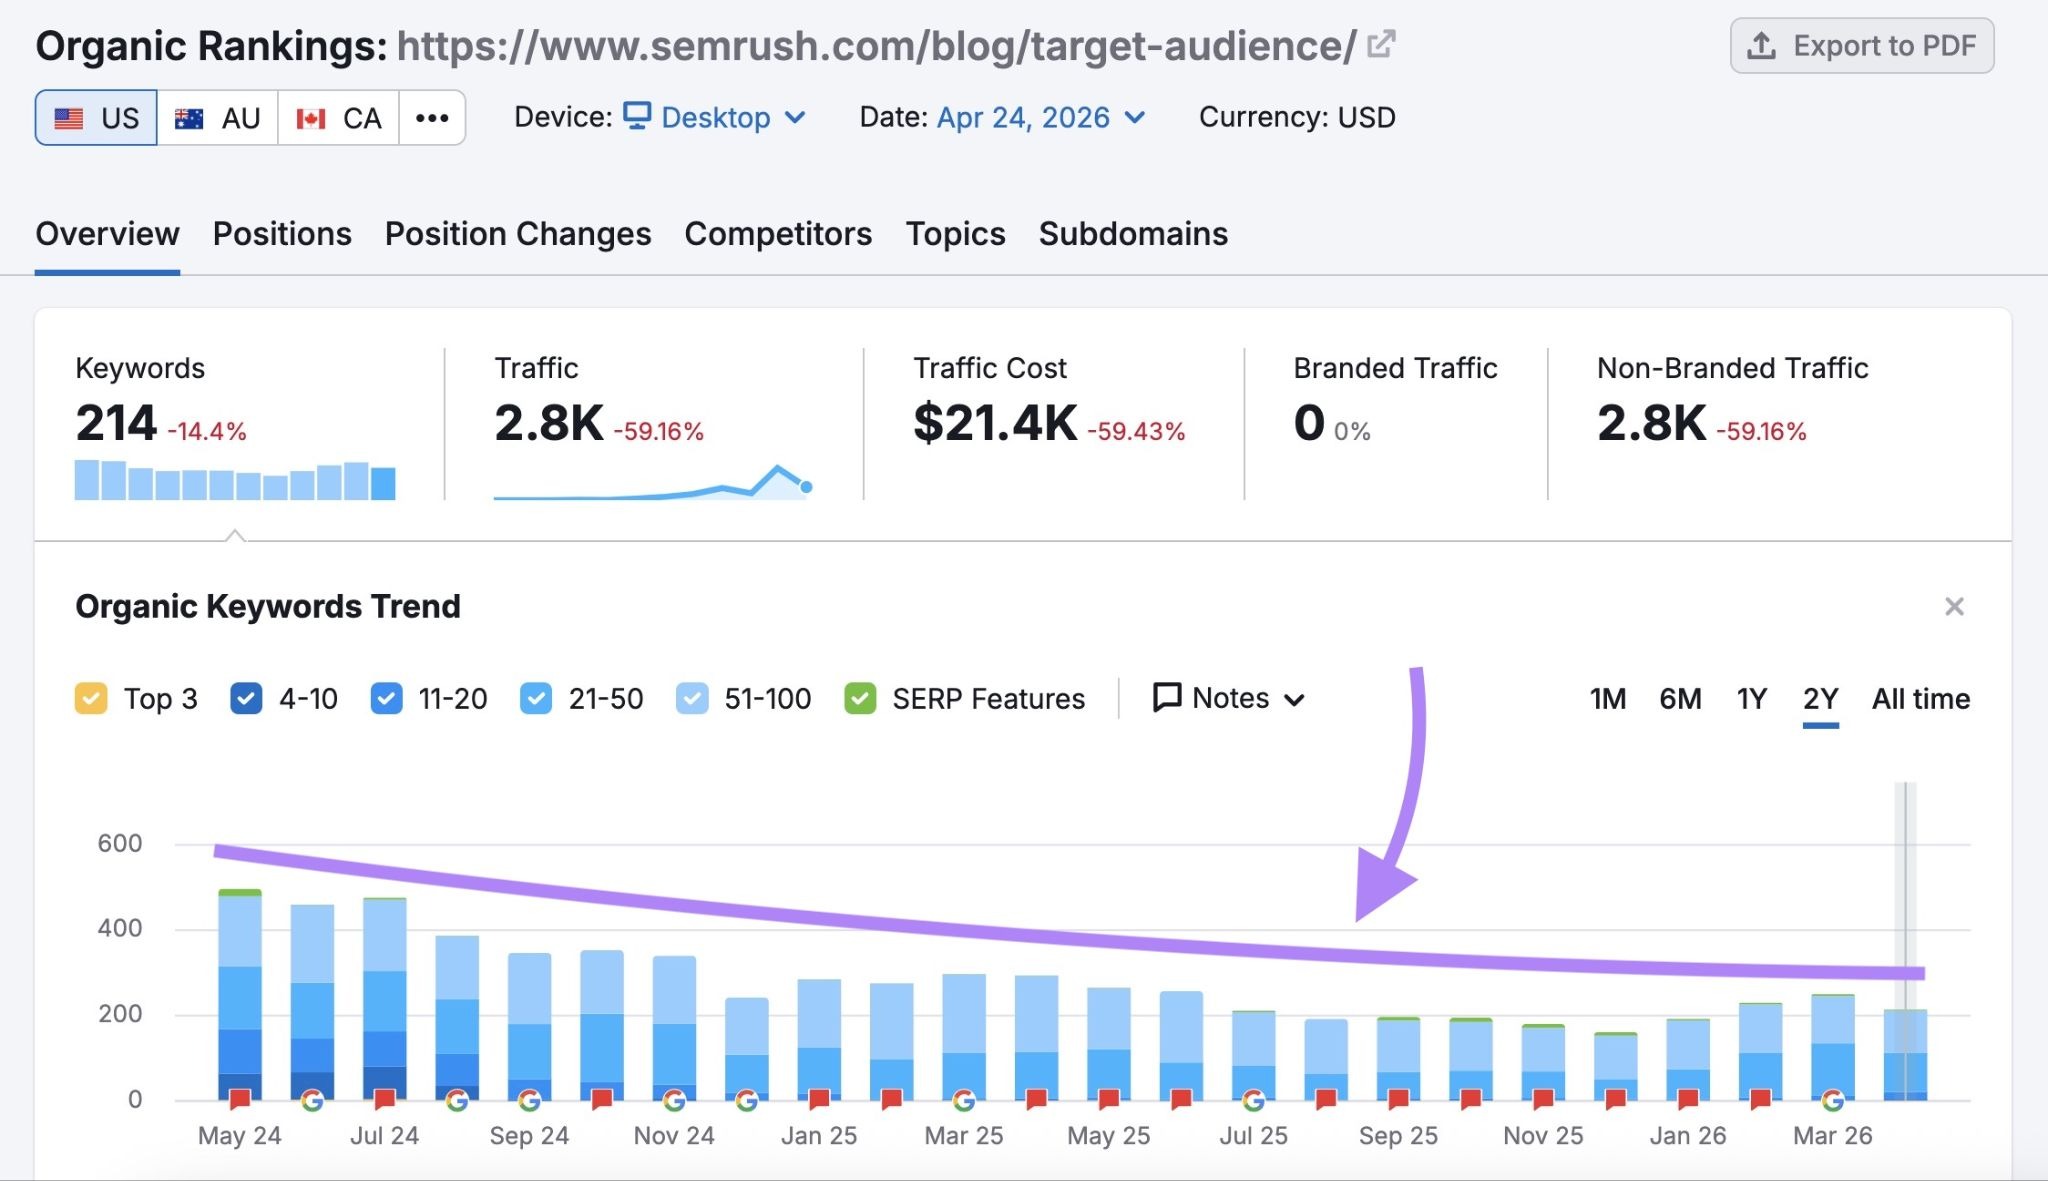2048x1181 pixels.
Task: Click the Jul 24 keywords bar
Action: [385, 999]
